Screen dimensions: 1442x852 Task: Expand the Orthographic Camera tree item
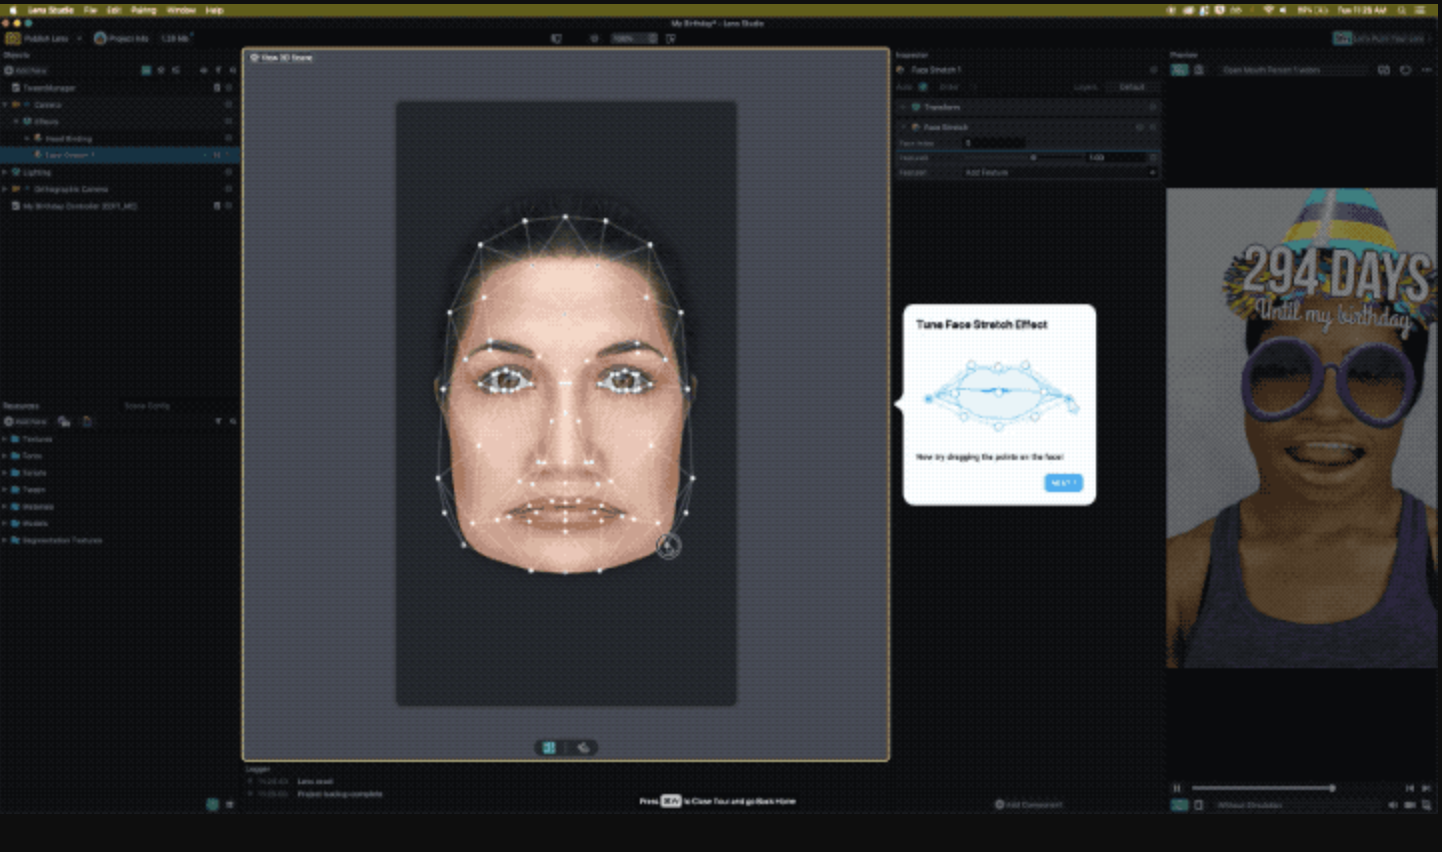point(5,189)
